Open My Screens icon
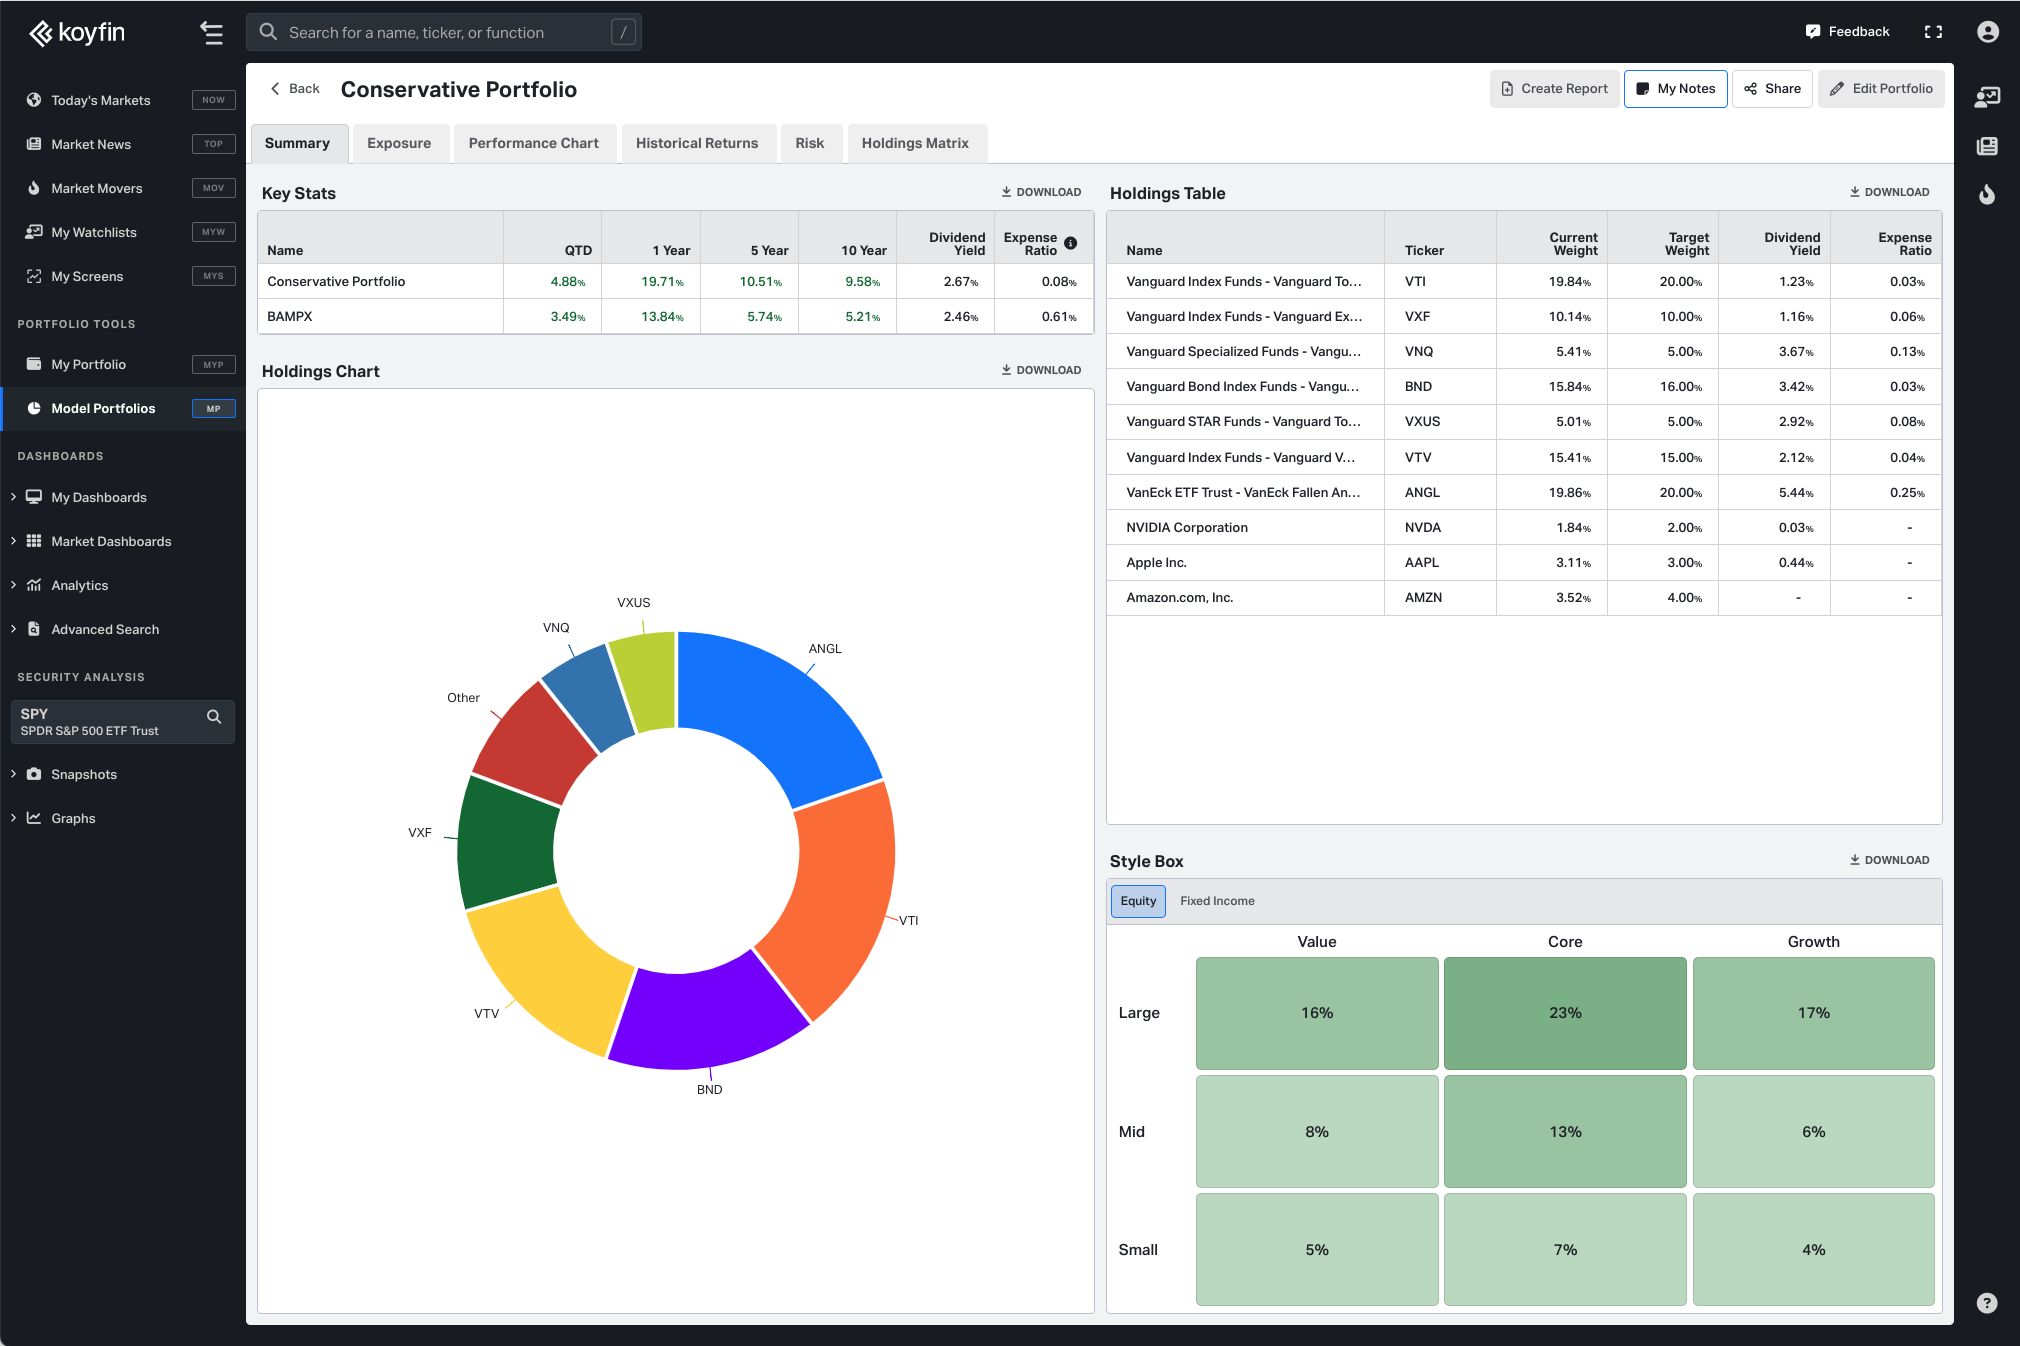This screenshot has height=1346, width=2020. (34, 276)
